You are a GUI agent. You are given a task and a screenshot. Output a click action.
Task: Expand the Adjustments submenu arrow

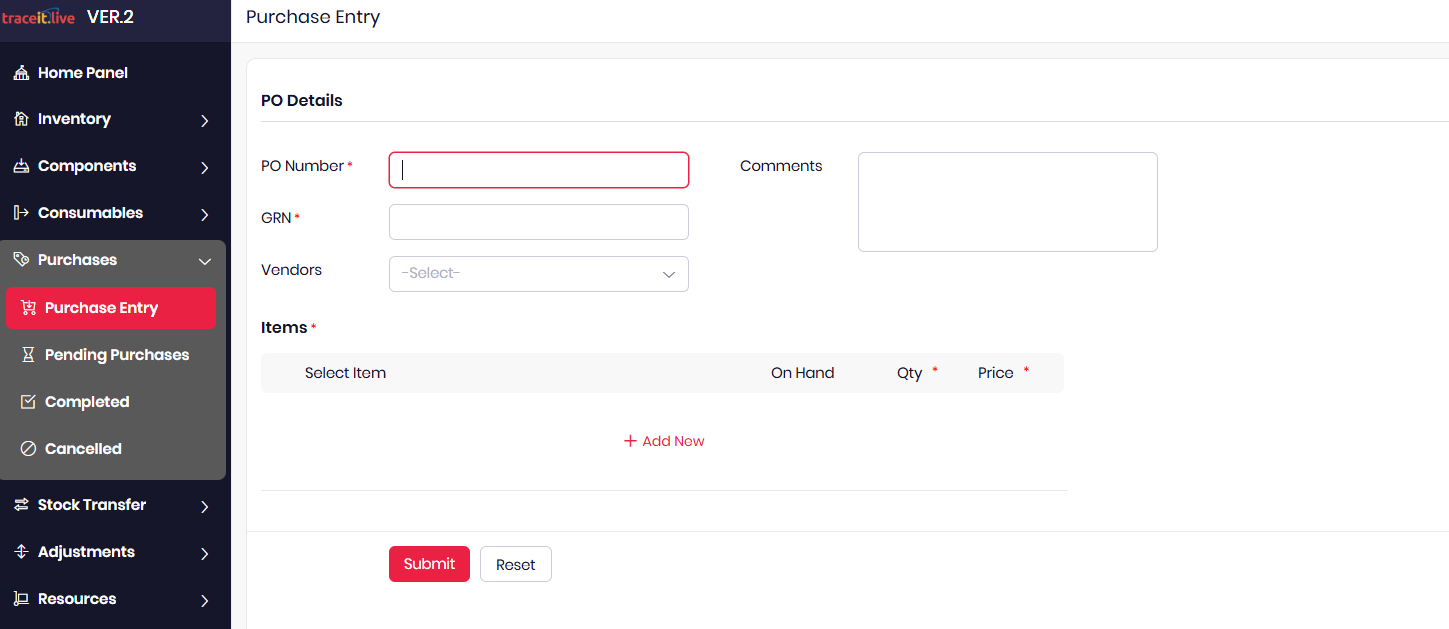(204, 553)
